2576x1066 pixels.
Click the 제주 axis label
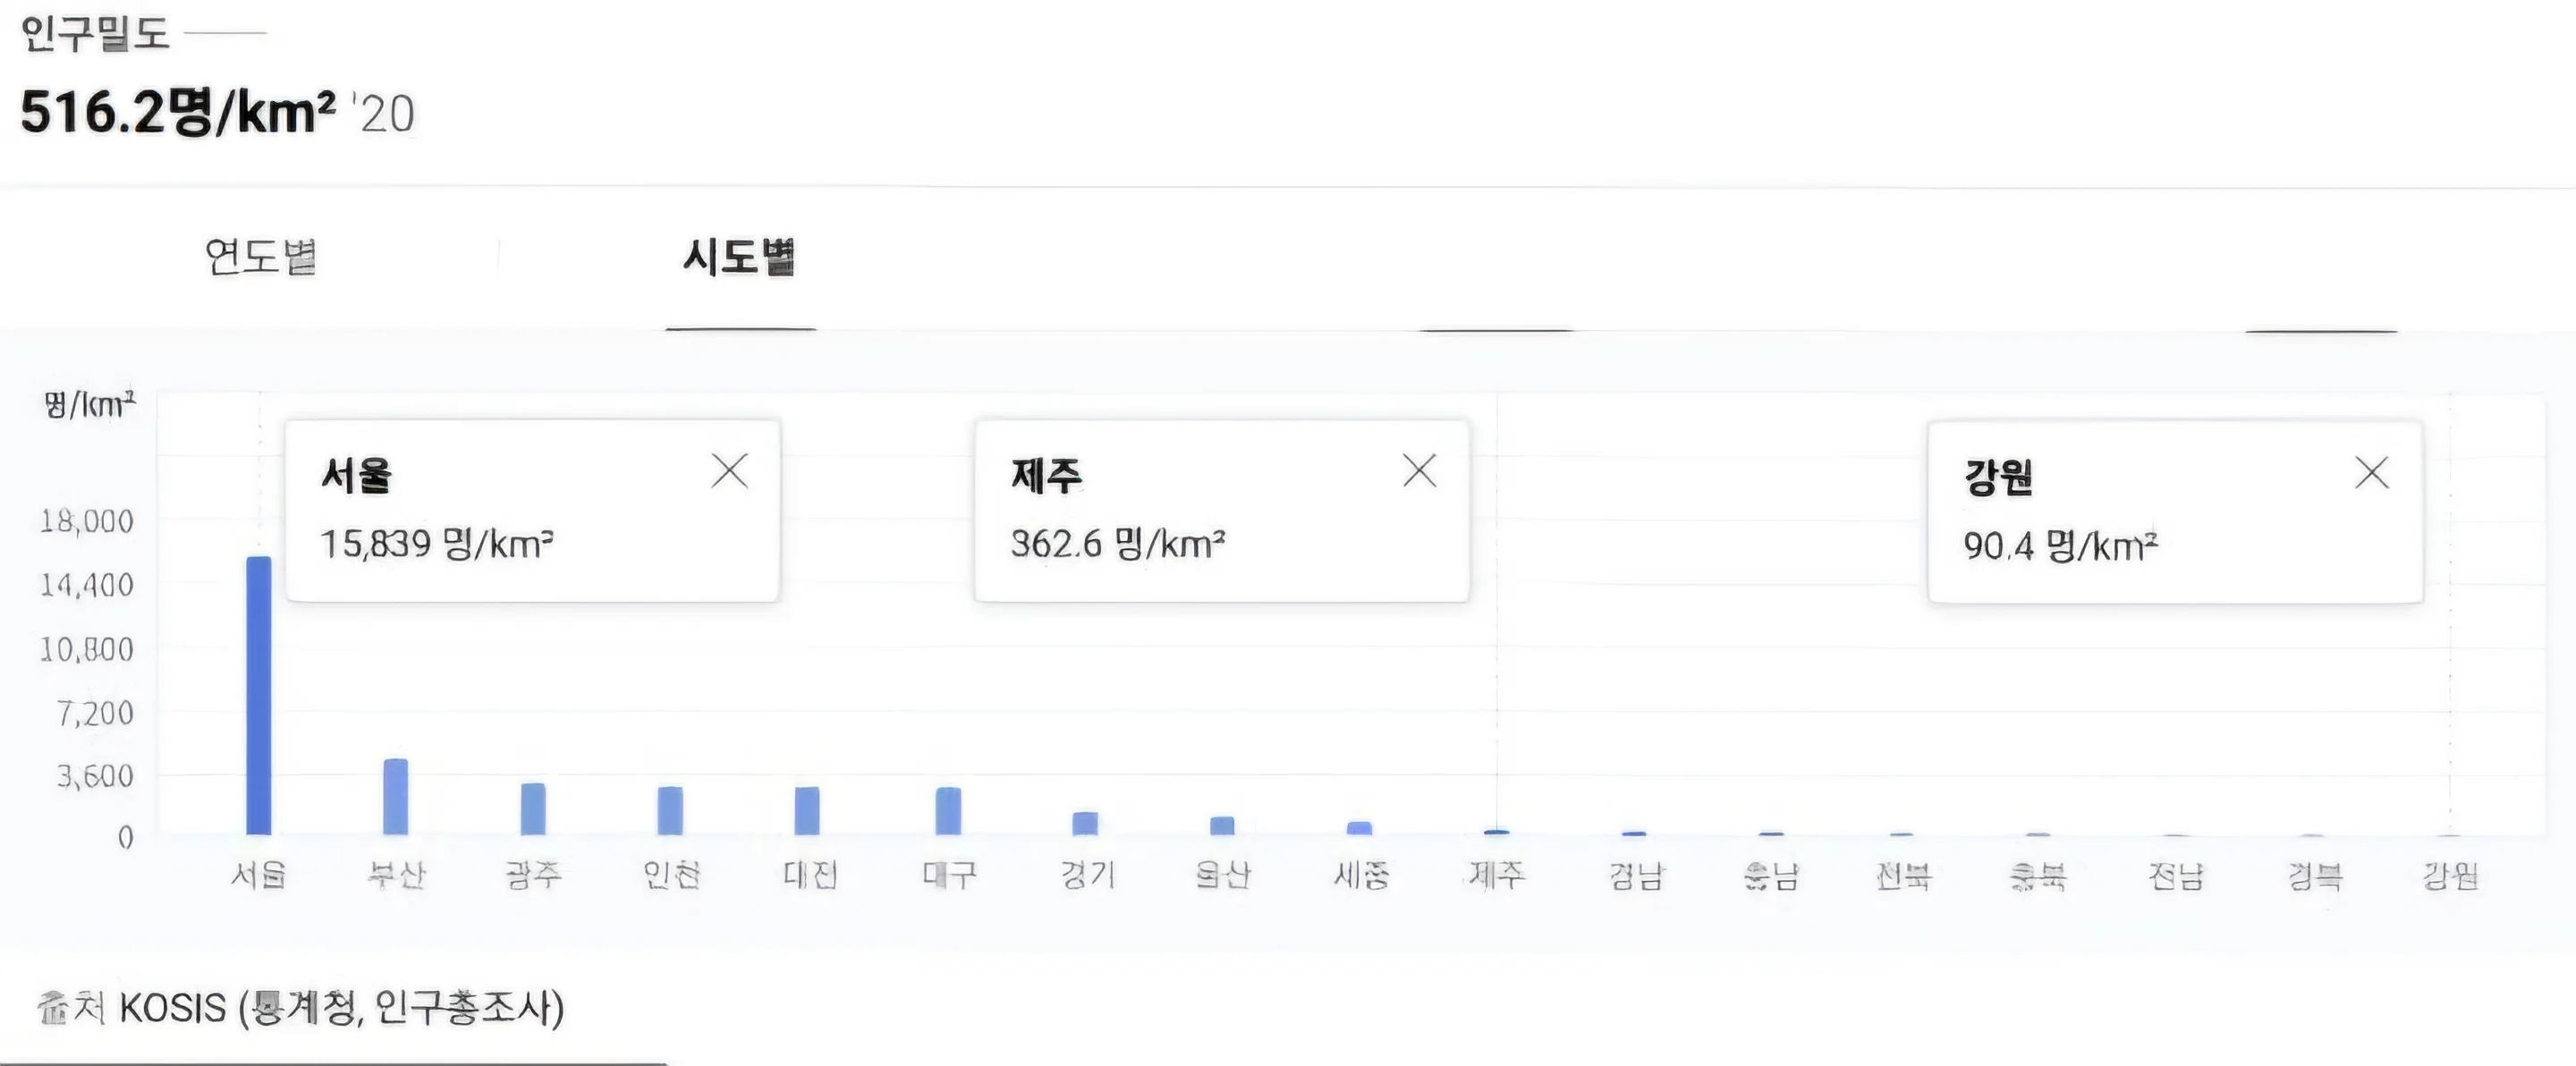point(1497,876)
